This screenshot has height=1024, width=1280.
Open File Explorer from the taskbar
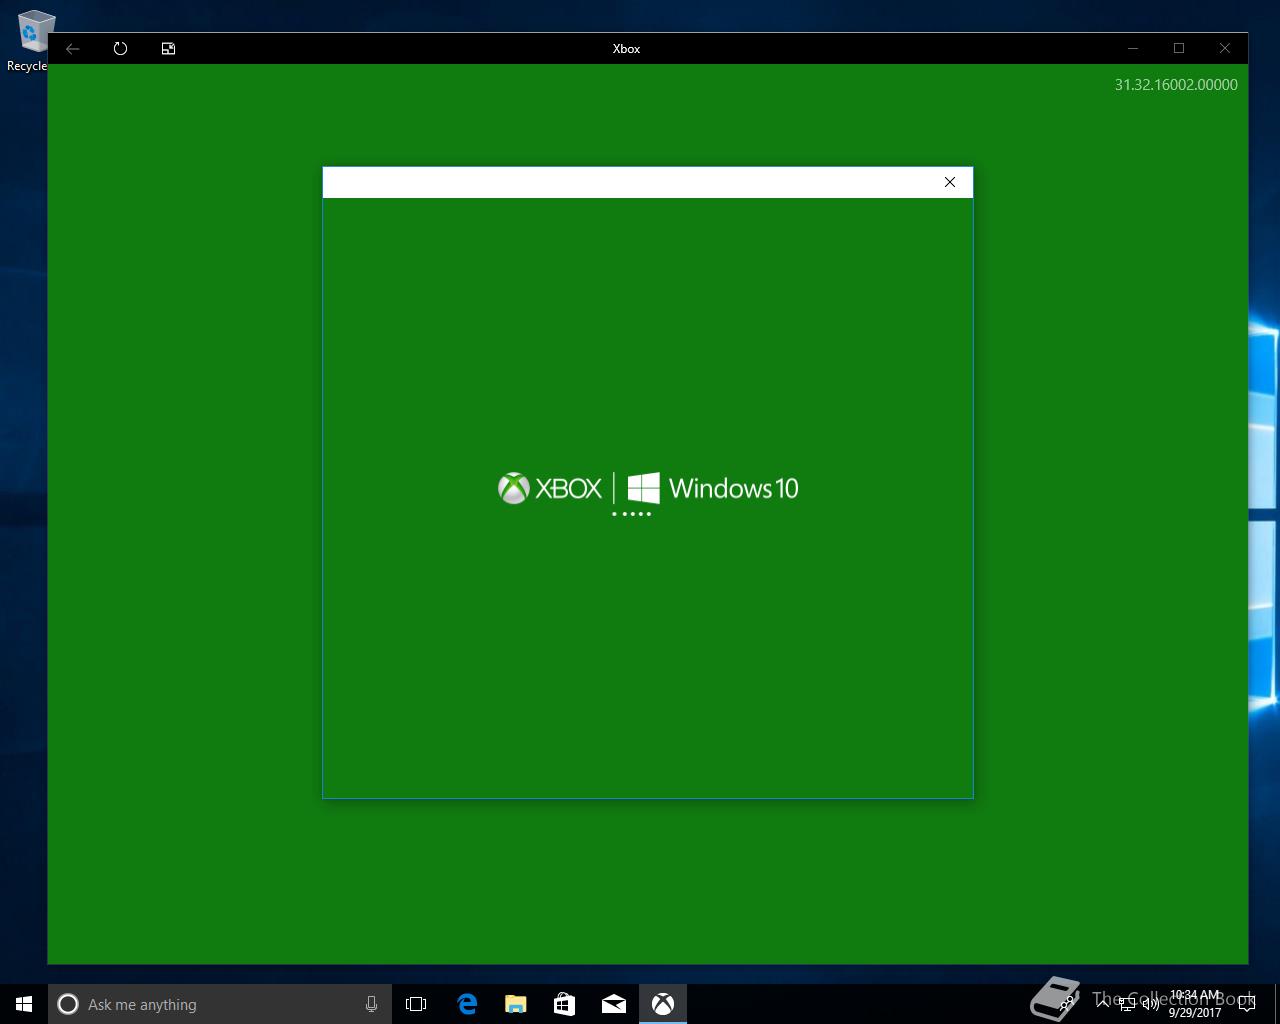(516, 1004)
